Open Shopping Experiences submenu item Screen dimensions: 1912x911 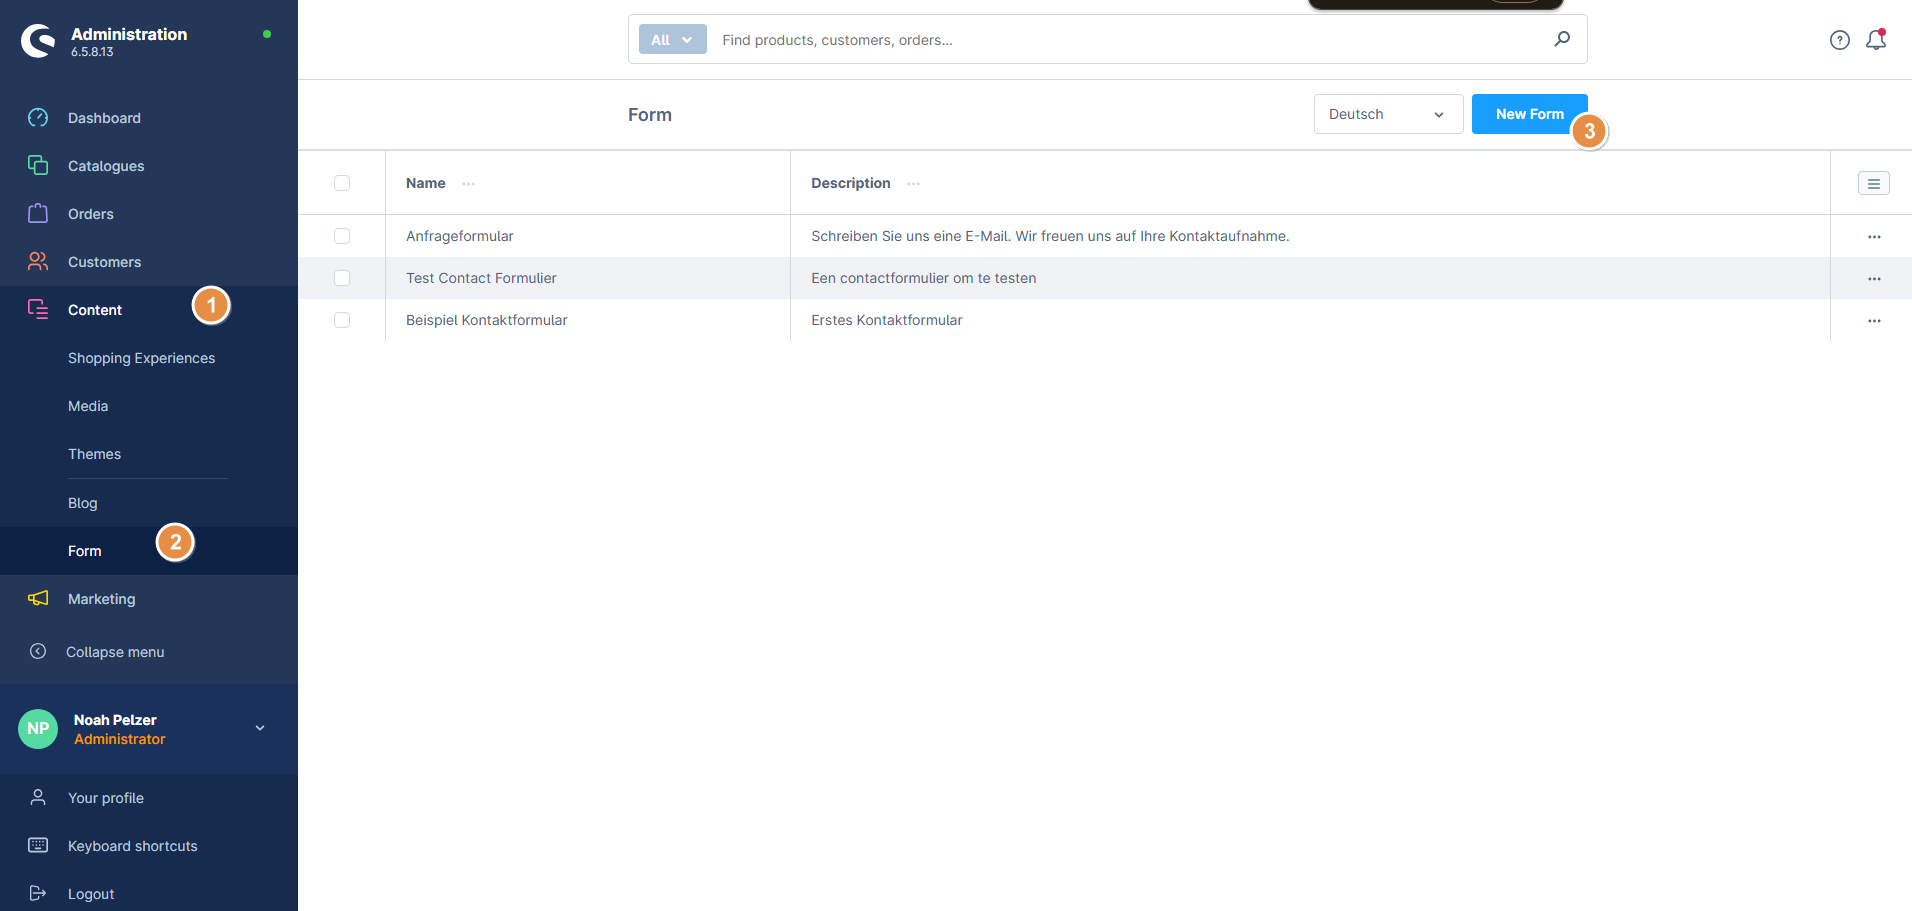click(x=141, y=358)
